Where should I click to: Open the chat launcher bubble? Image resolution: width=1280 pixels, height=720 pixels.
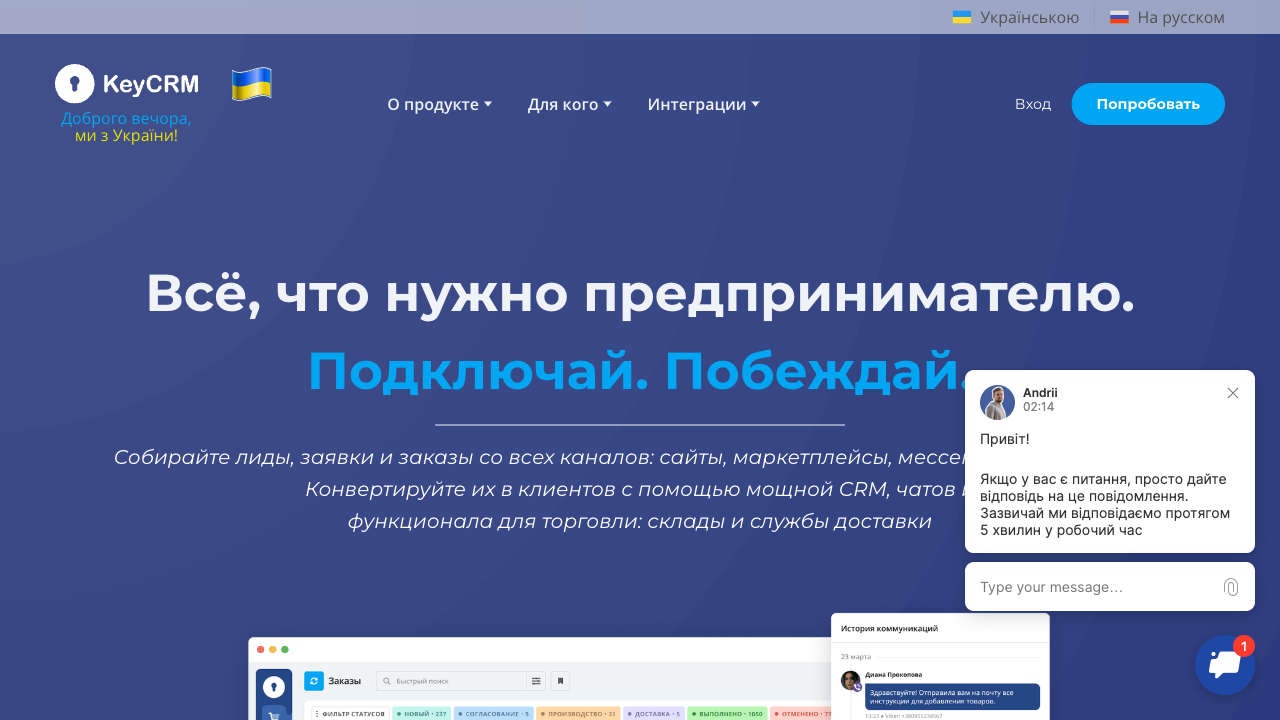click(1225, 665)
